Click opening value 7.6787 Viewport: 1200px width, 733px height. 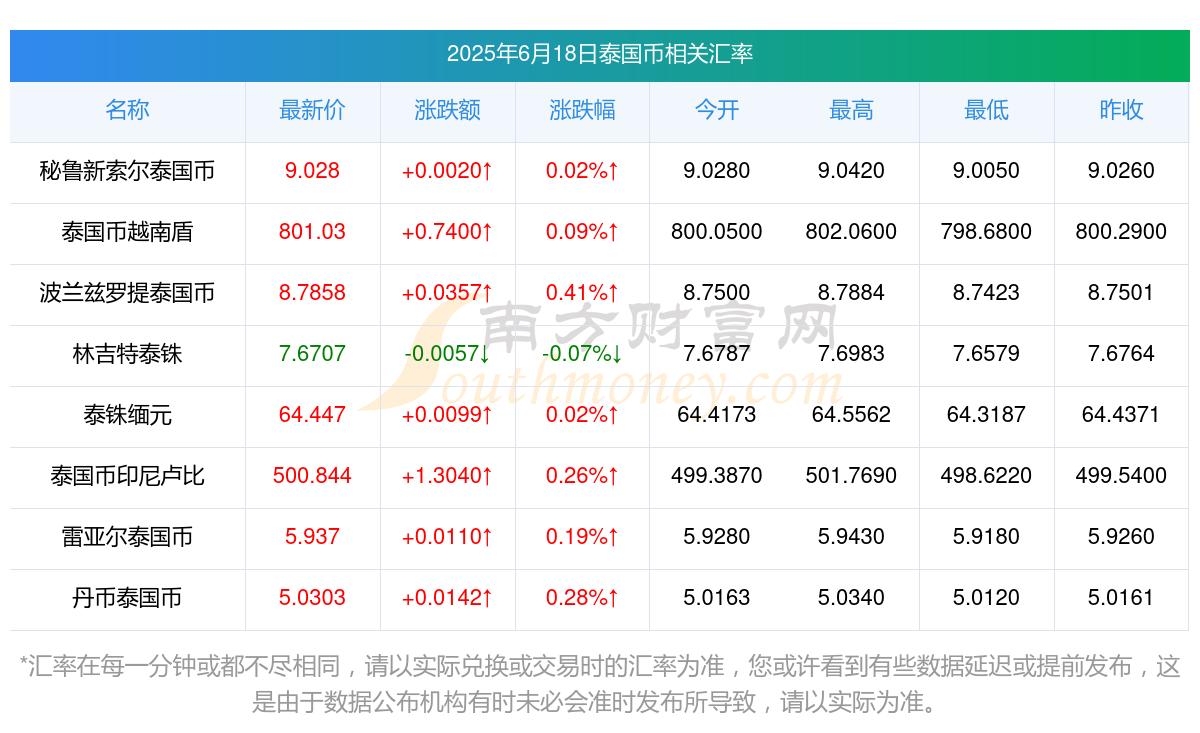pyautogui.click(x=717, y=354)
